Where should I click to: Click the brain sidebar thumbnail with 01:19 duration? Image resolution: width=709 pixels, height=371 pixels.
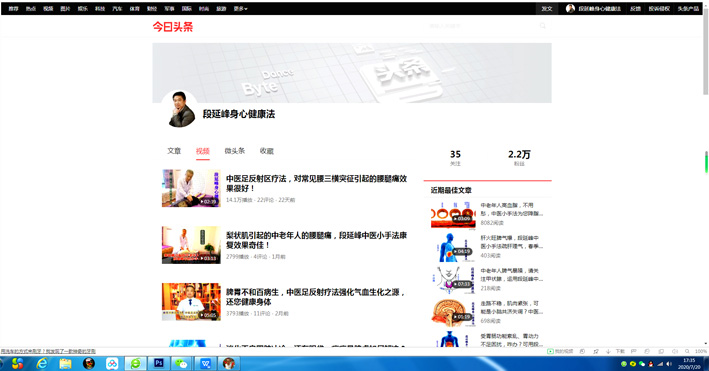click(453, 313)
